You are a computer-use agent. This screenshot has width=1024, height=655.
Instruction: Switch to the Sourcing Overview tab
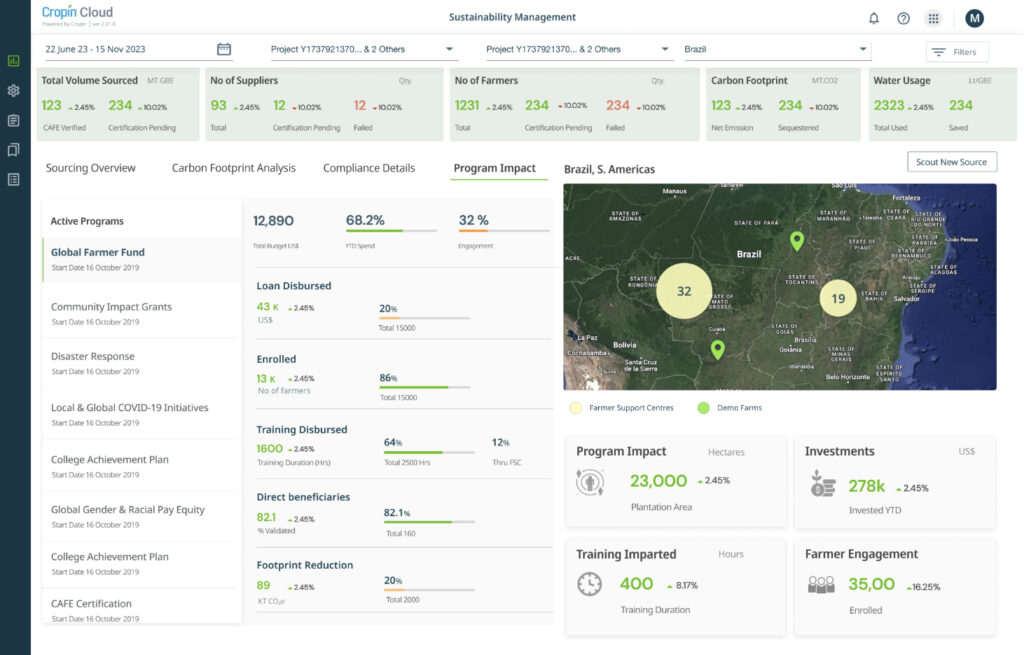coord(90,168)
